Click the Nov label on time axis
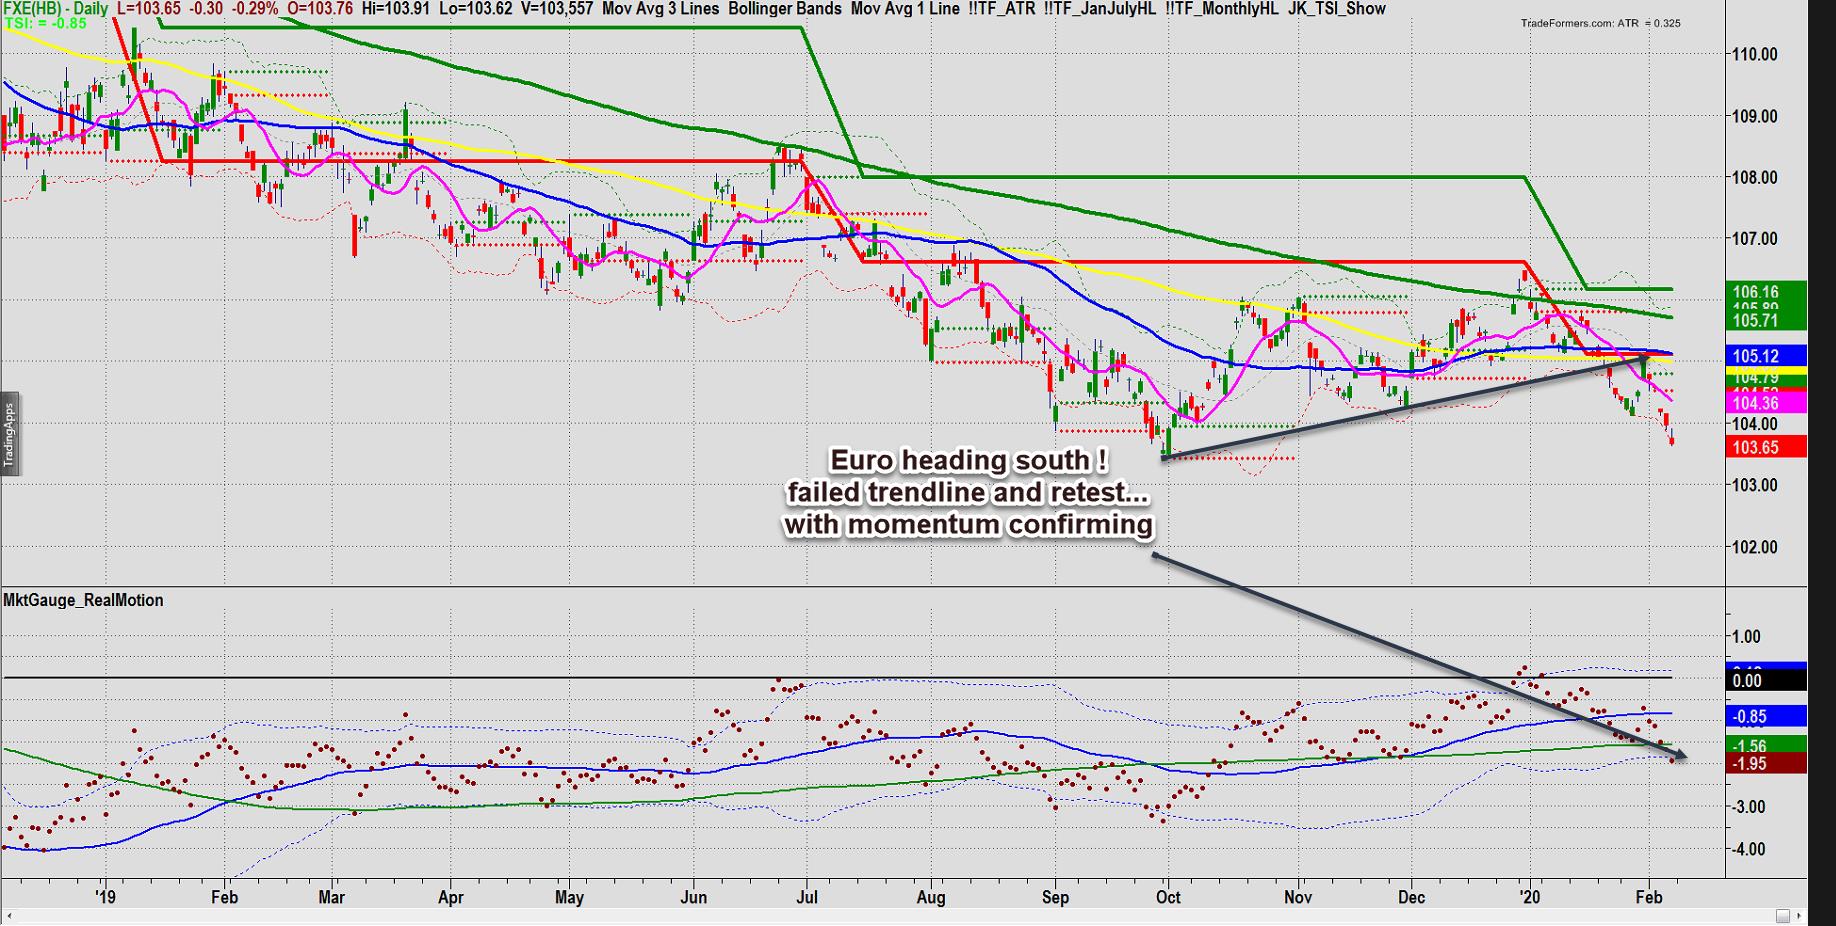 tap(1299, 897)
